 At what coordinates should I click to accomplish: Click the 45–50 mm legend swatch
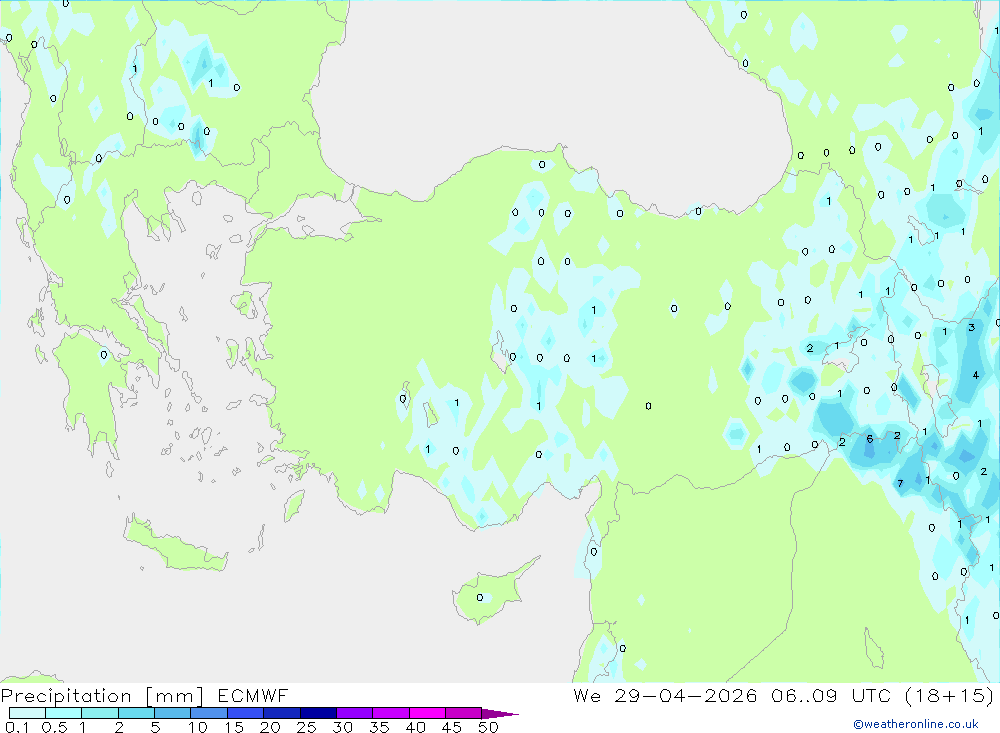pyautogui.click(x=464, y=713)
